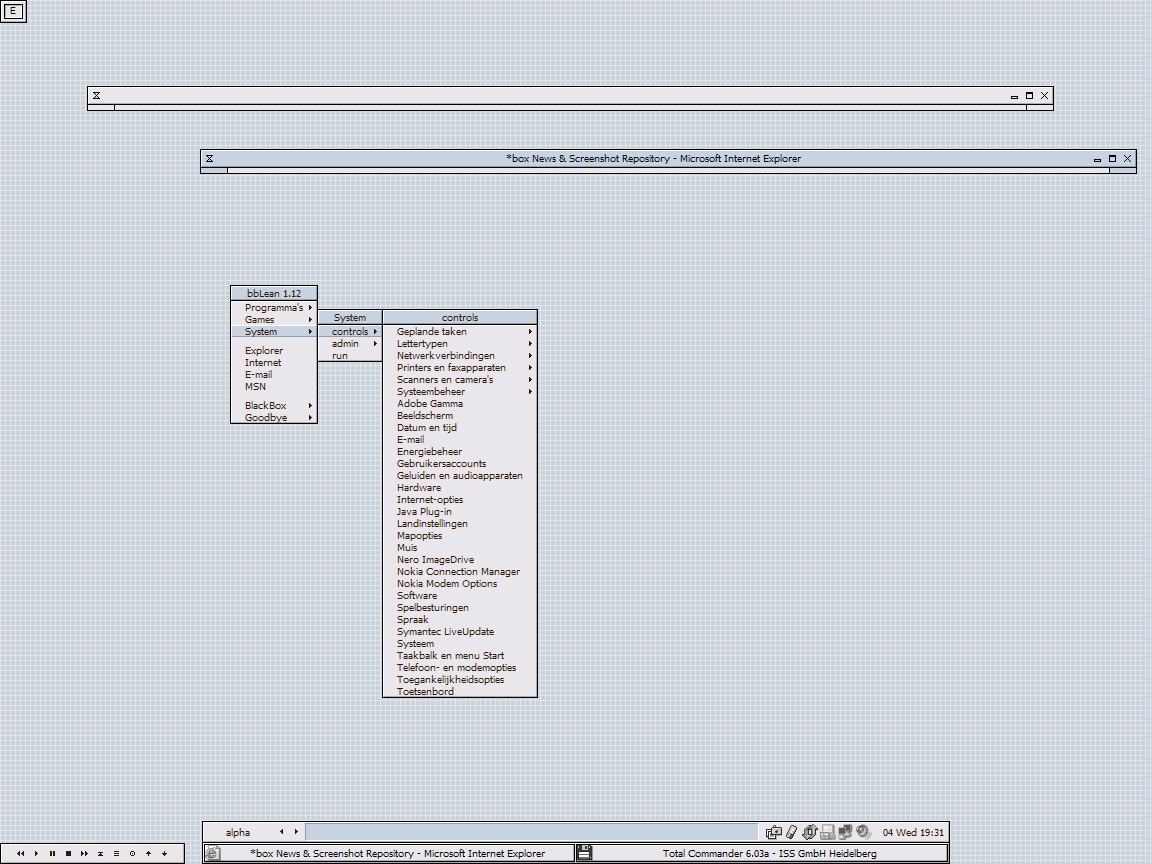Click the E icon at the top-left corner
This screenshot has width=1152, height=864.
13,11
